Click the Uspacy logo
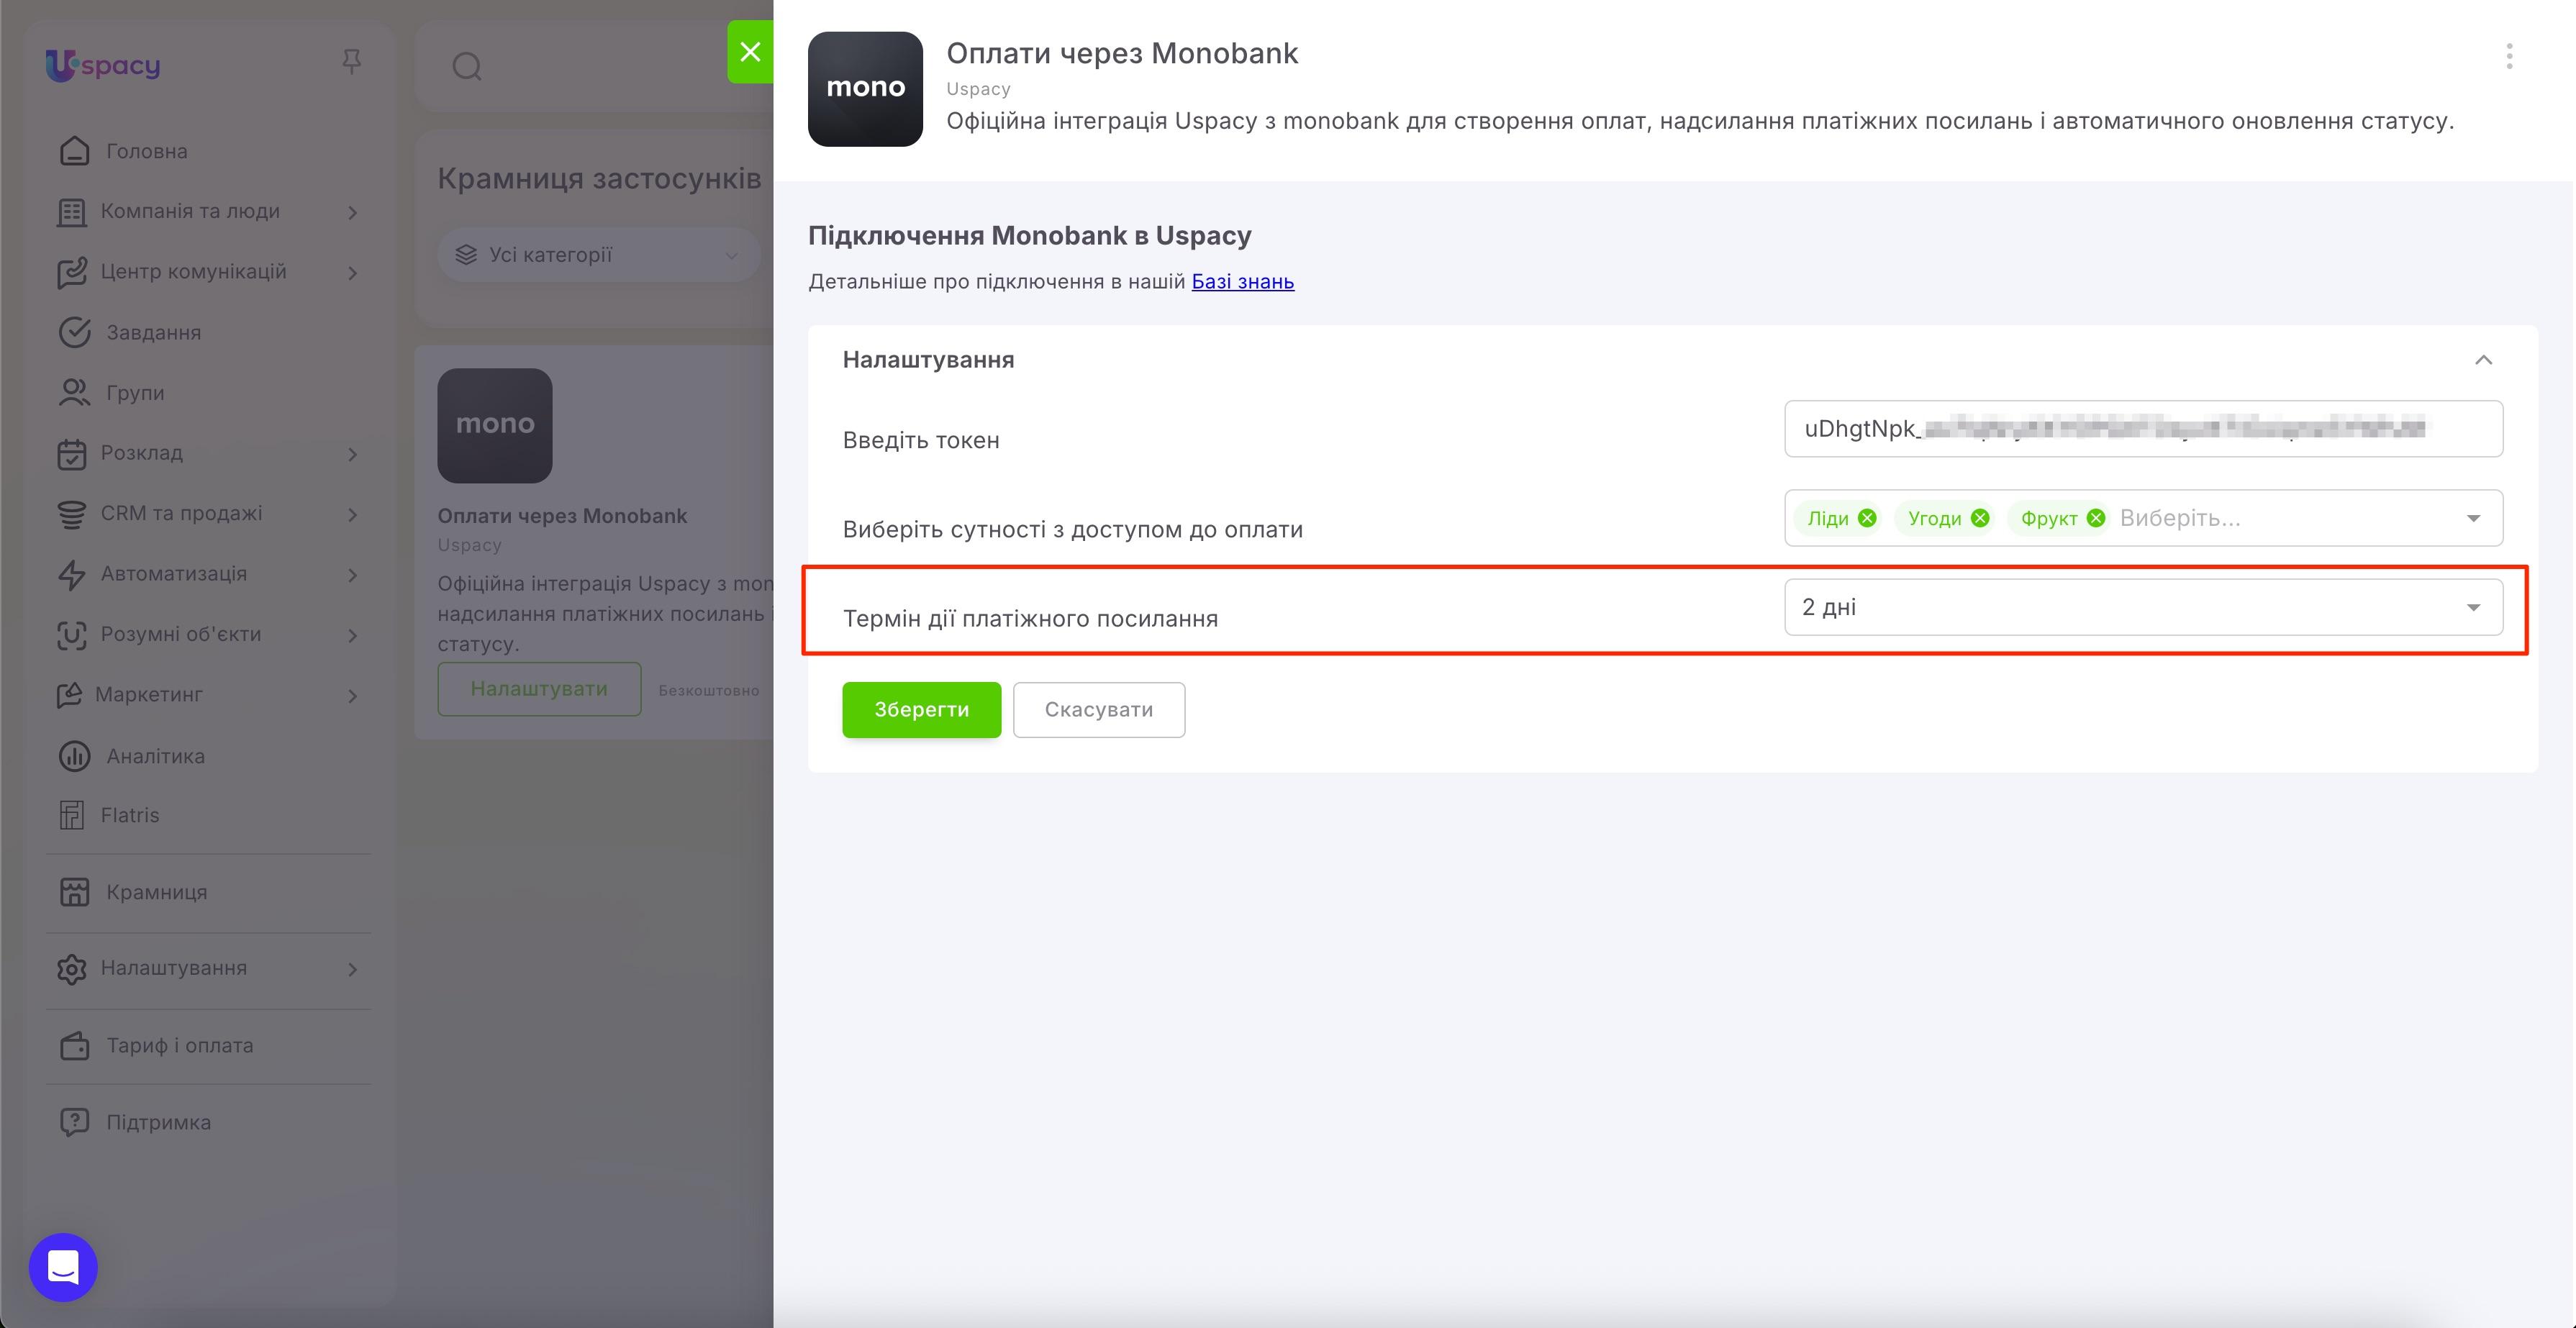This screenshot has height=1328, width=2576. tap(103, 65)
